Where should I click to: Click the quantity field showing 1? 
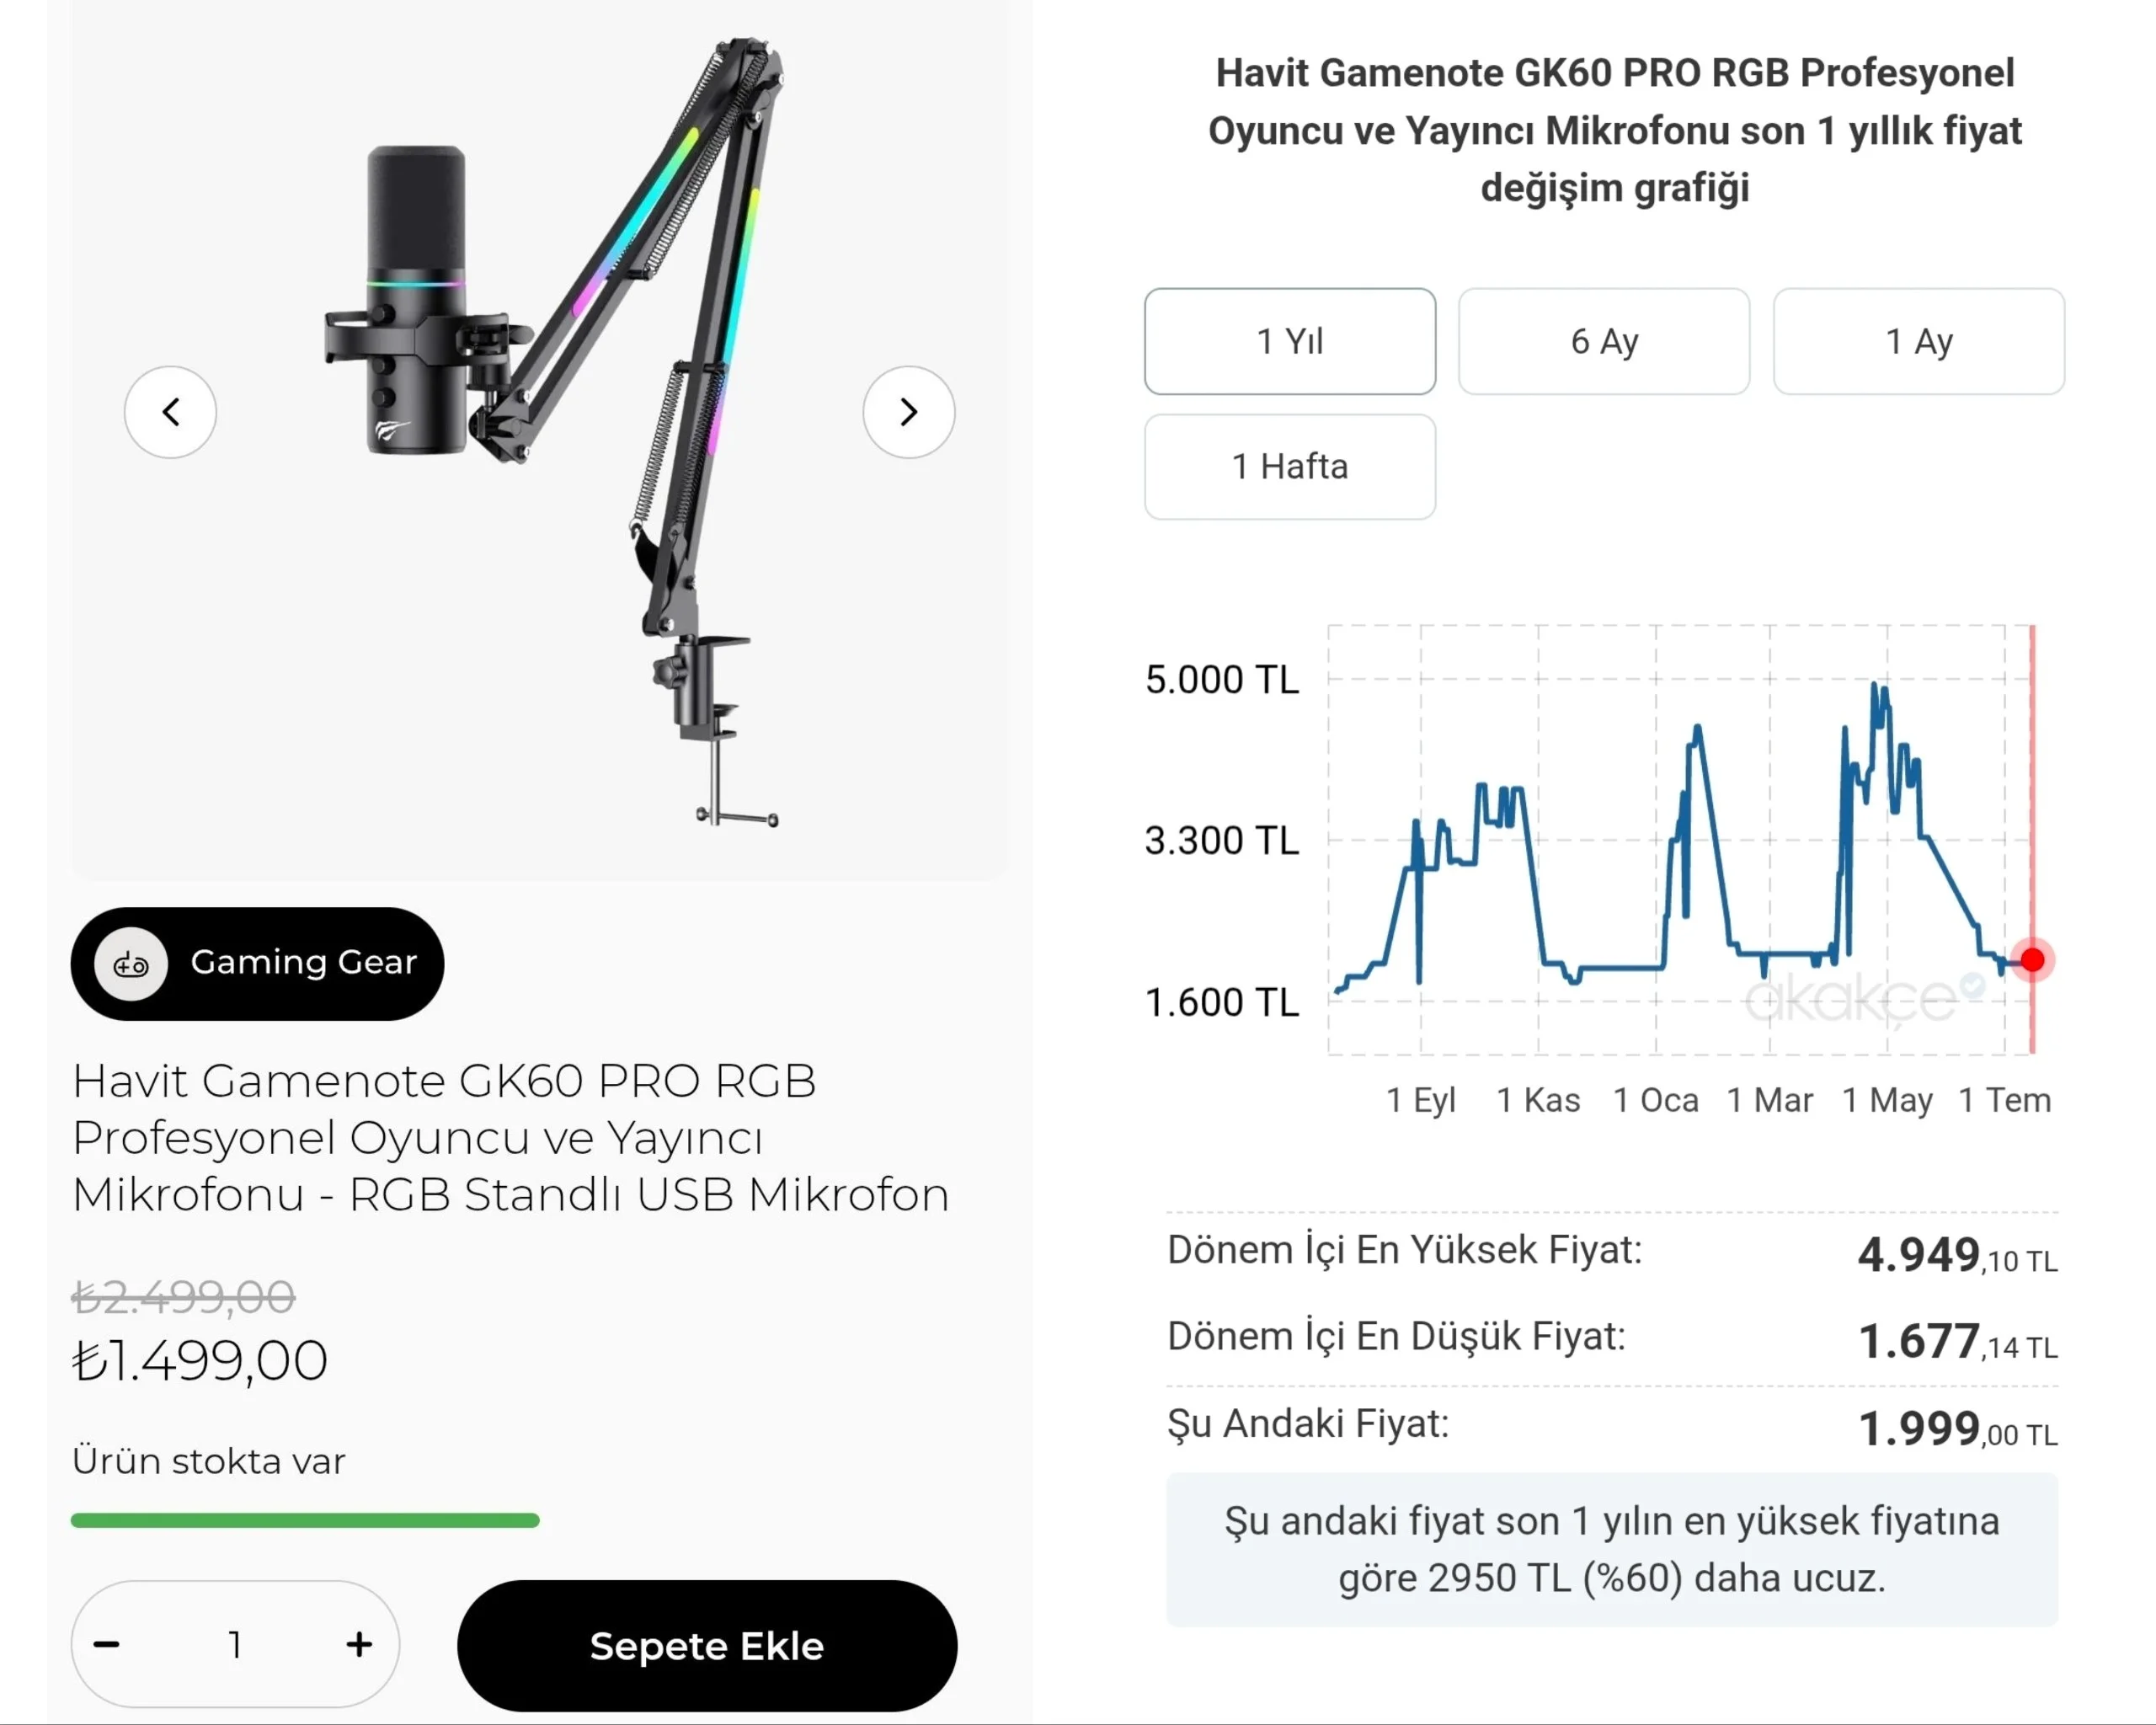tap(235, 1644)
